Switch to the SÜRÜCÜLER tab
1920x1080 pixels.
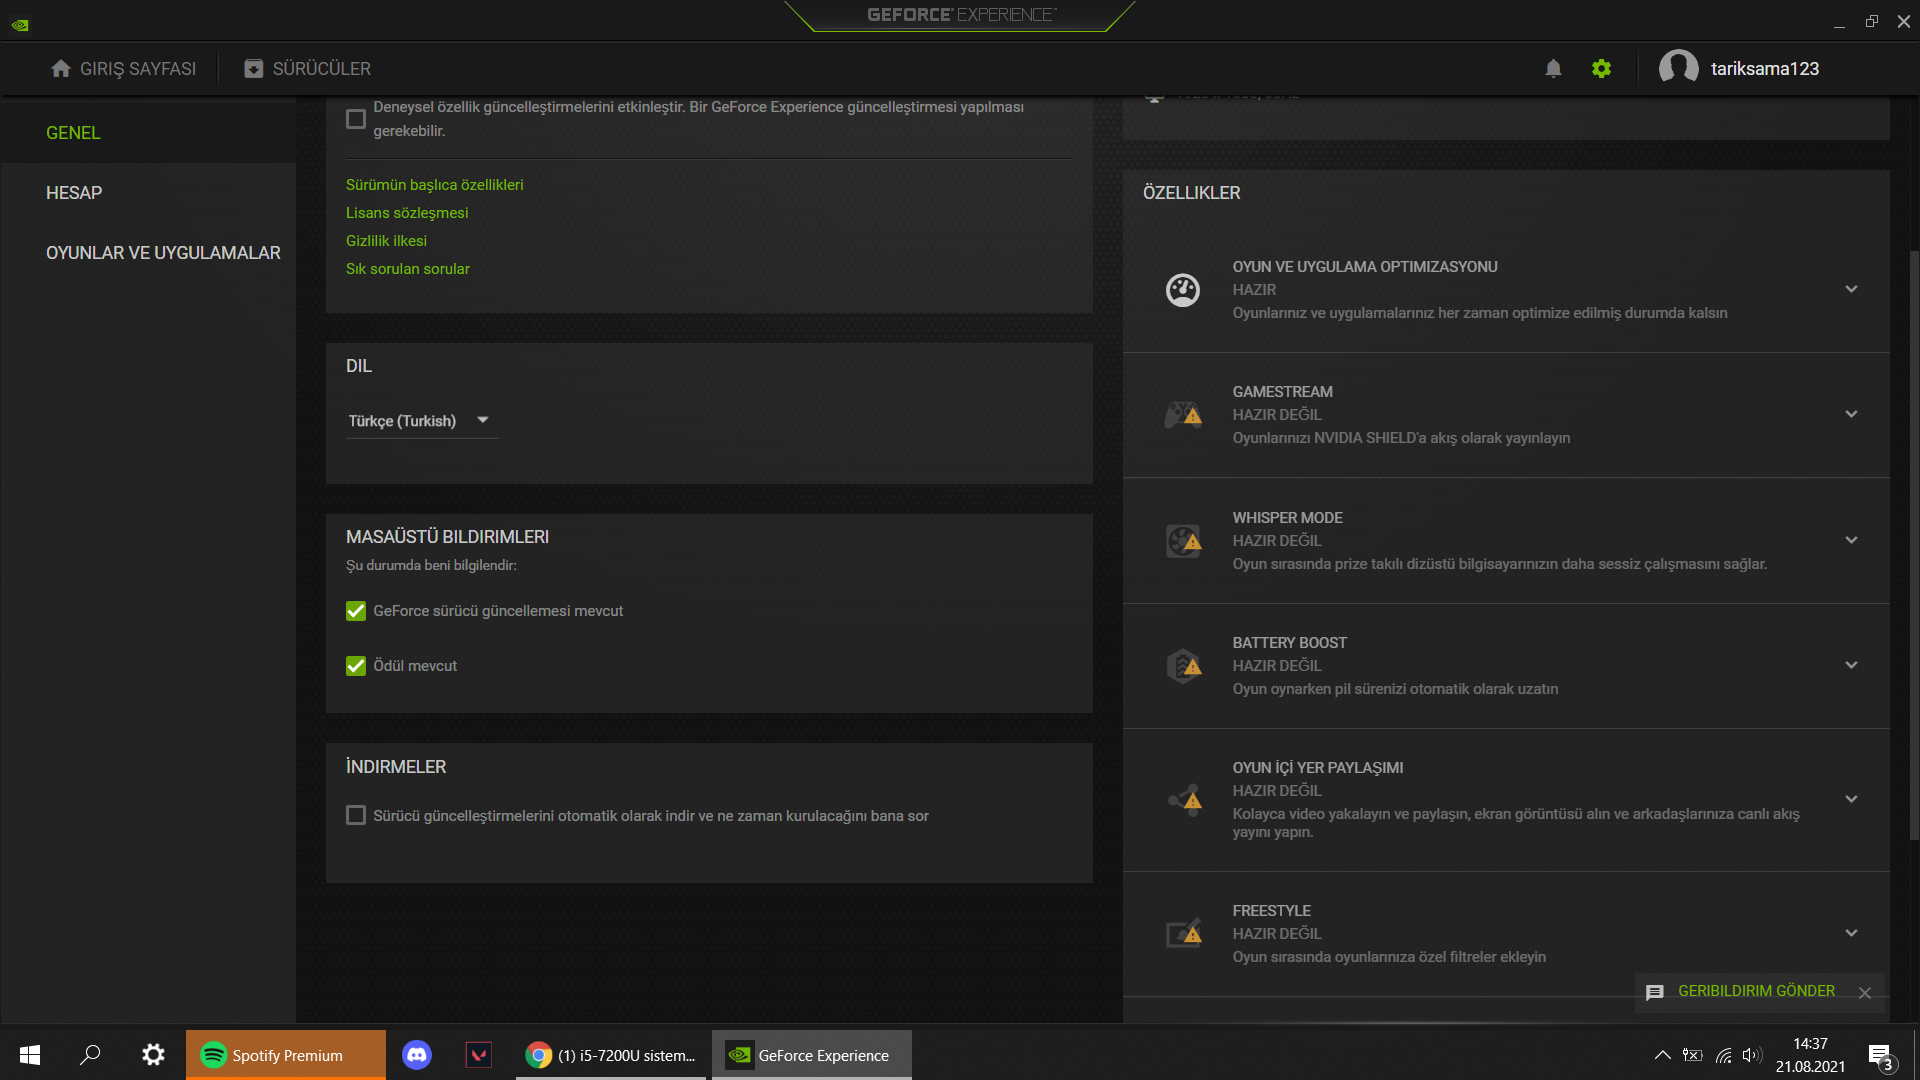point(308,69)
